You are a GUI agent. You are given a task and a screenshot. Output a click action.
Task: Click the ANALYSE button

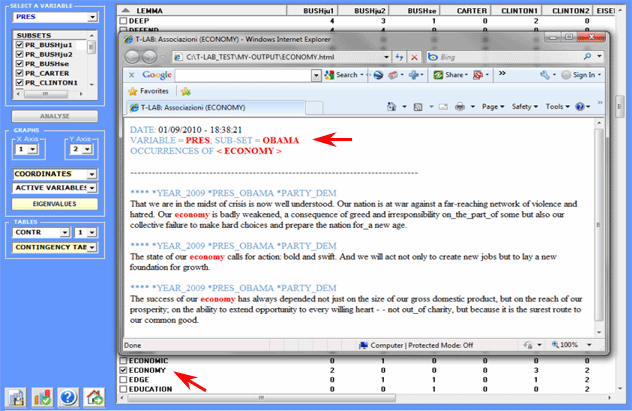pos(55,116)
